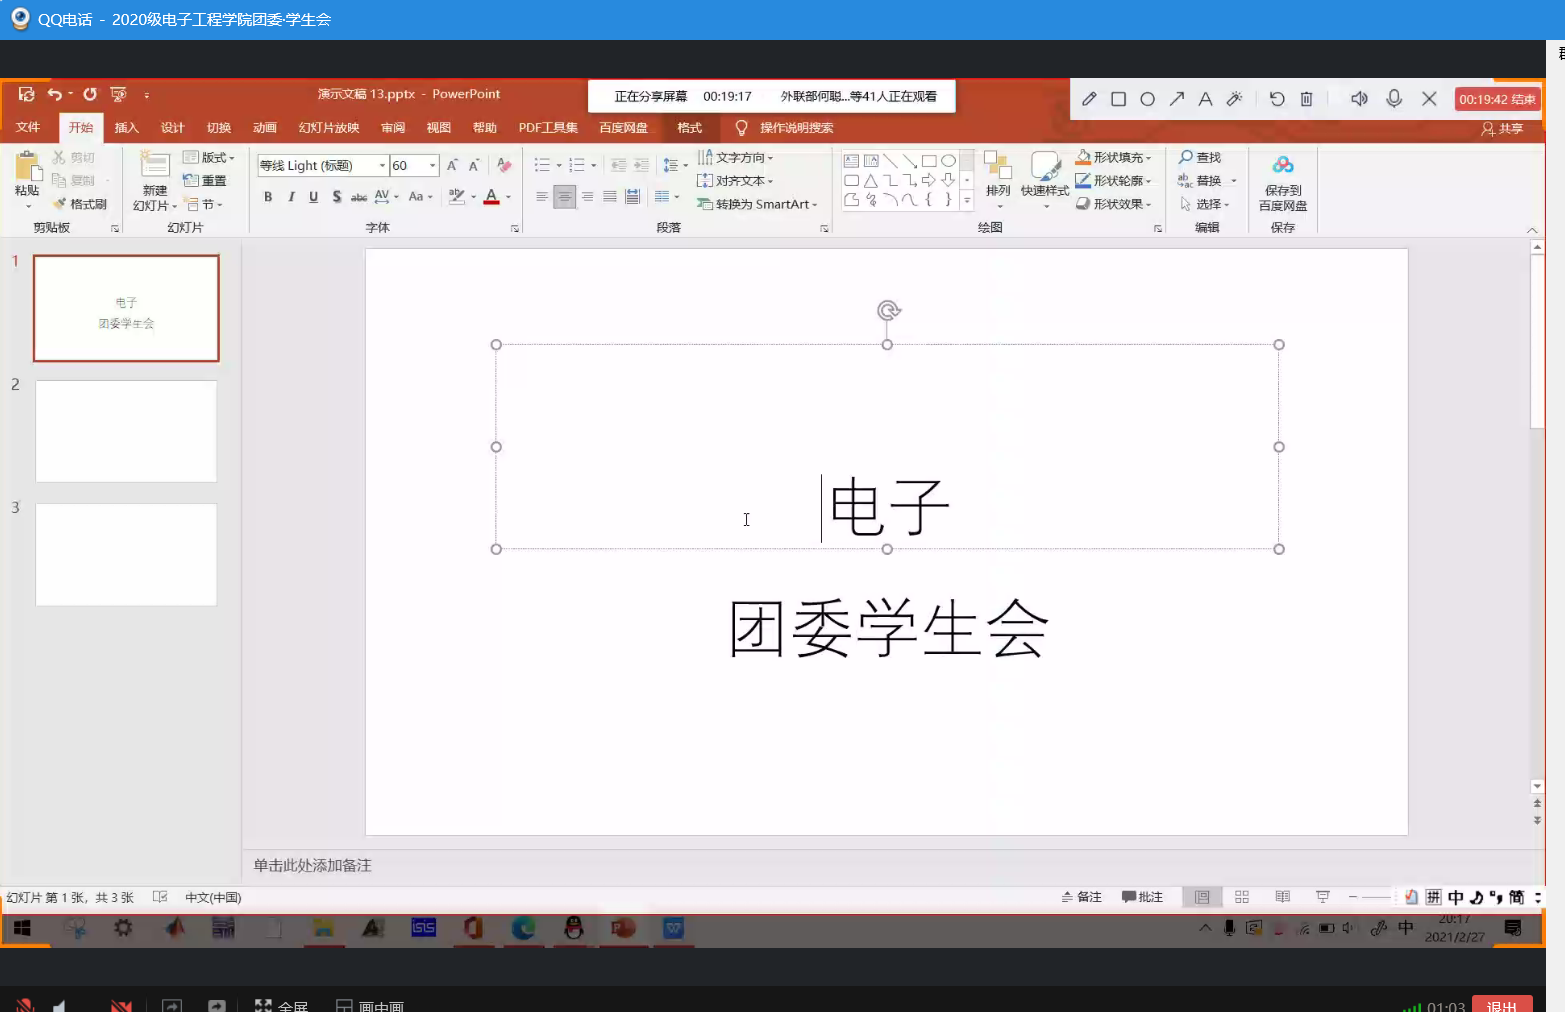Click the red End (结束) sharing button
Image resolution: width=1565 pixels, height=1012 pixels.
coord(1496,99)
